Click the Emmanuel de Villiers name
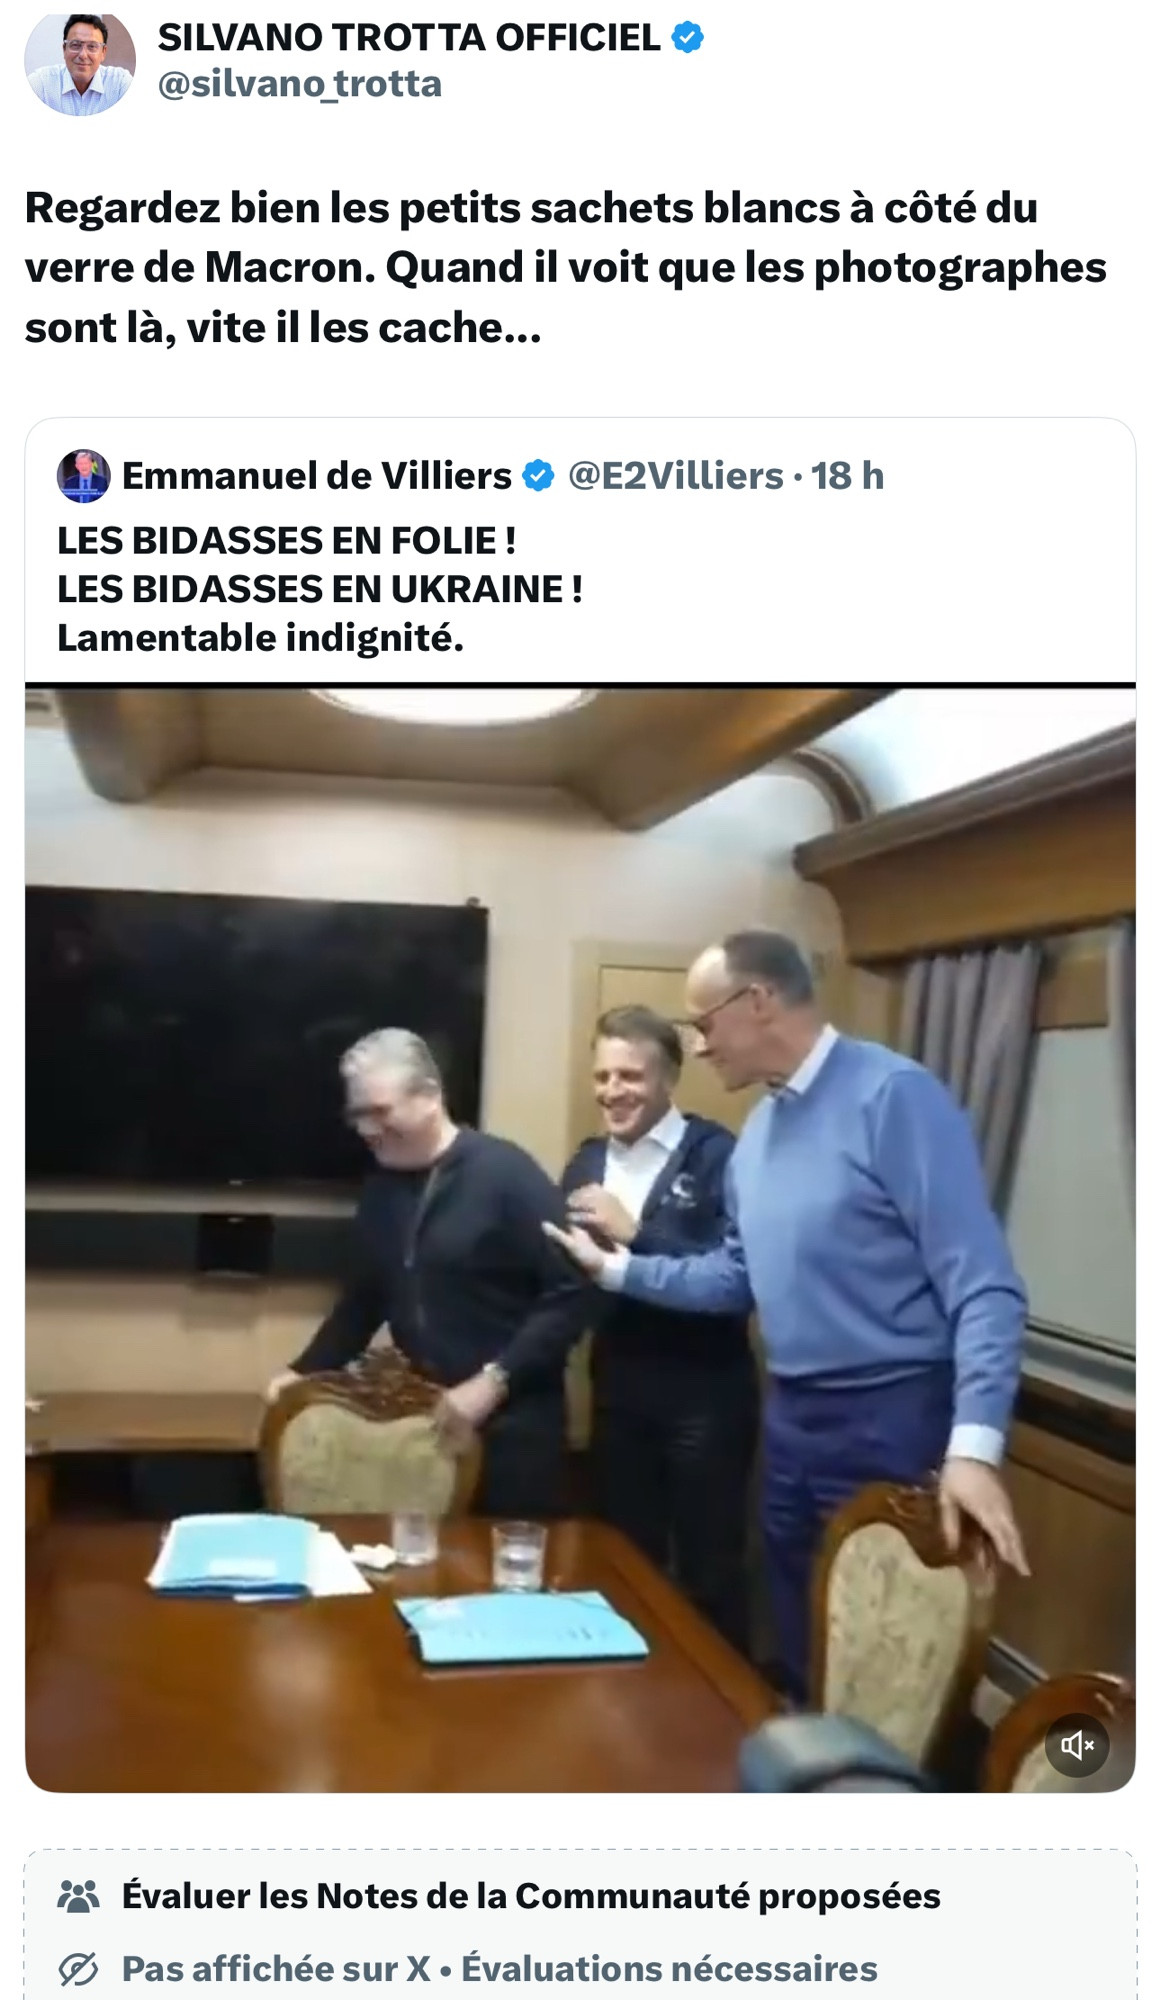Image resolution: width=1161 pixels, height=2000 pixels. [316, 476]
